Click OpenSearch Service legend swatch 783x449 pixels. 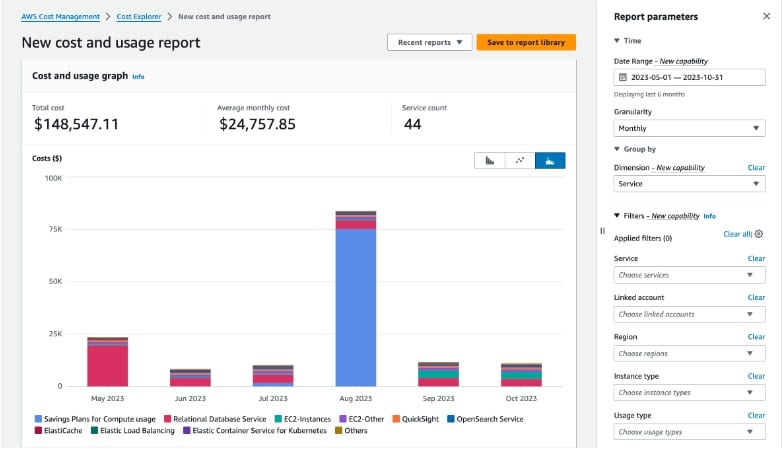(x=450, y=419)
